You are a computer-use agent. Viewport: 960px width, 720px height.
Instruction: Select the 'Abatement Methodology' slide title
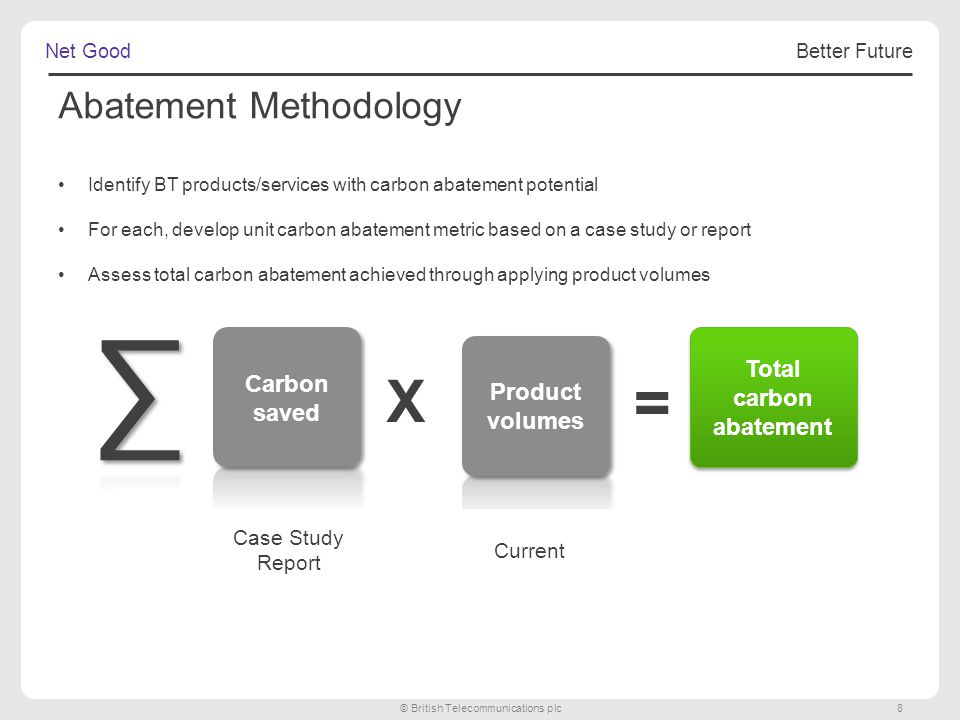tap(260, 107)
